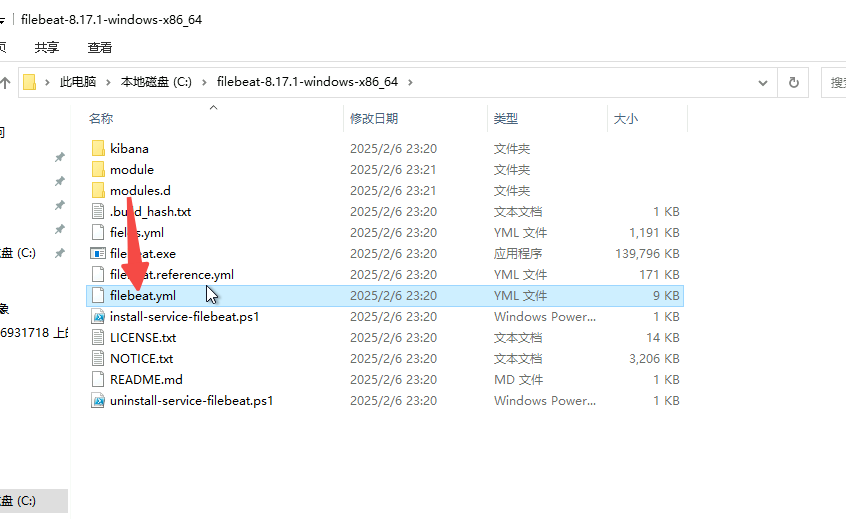This screenshot has height=519, width=846.
Task: Click 2025/2/6 23:21 date of modules.d
Action: point(393,190)
